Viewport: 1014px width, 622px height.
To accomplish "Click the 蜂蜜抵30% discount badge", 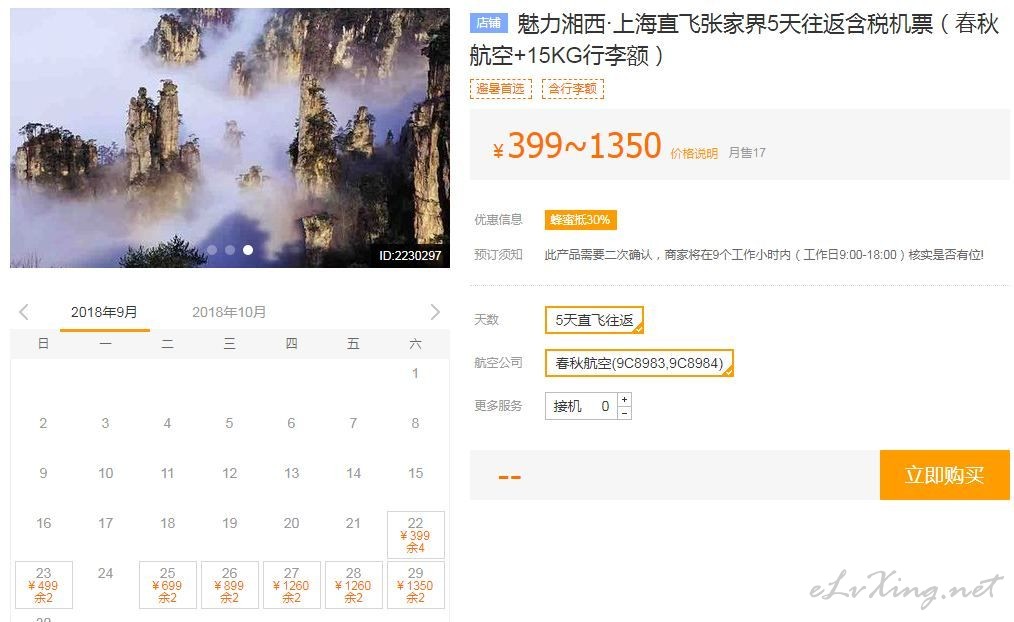I will coord(580,220).
